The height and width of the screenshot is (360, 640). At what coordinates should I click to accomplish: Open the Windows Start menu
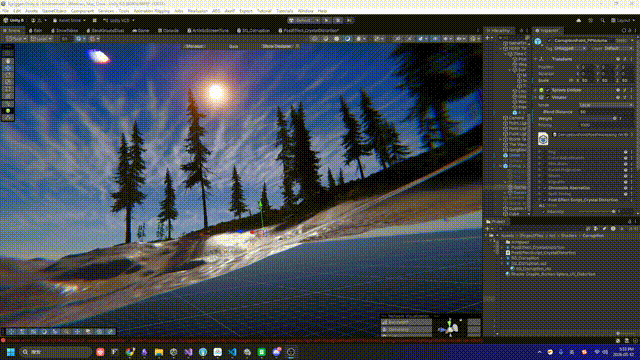[11, 352]
